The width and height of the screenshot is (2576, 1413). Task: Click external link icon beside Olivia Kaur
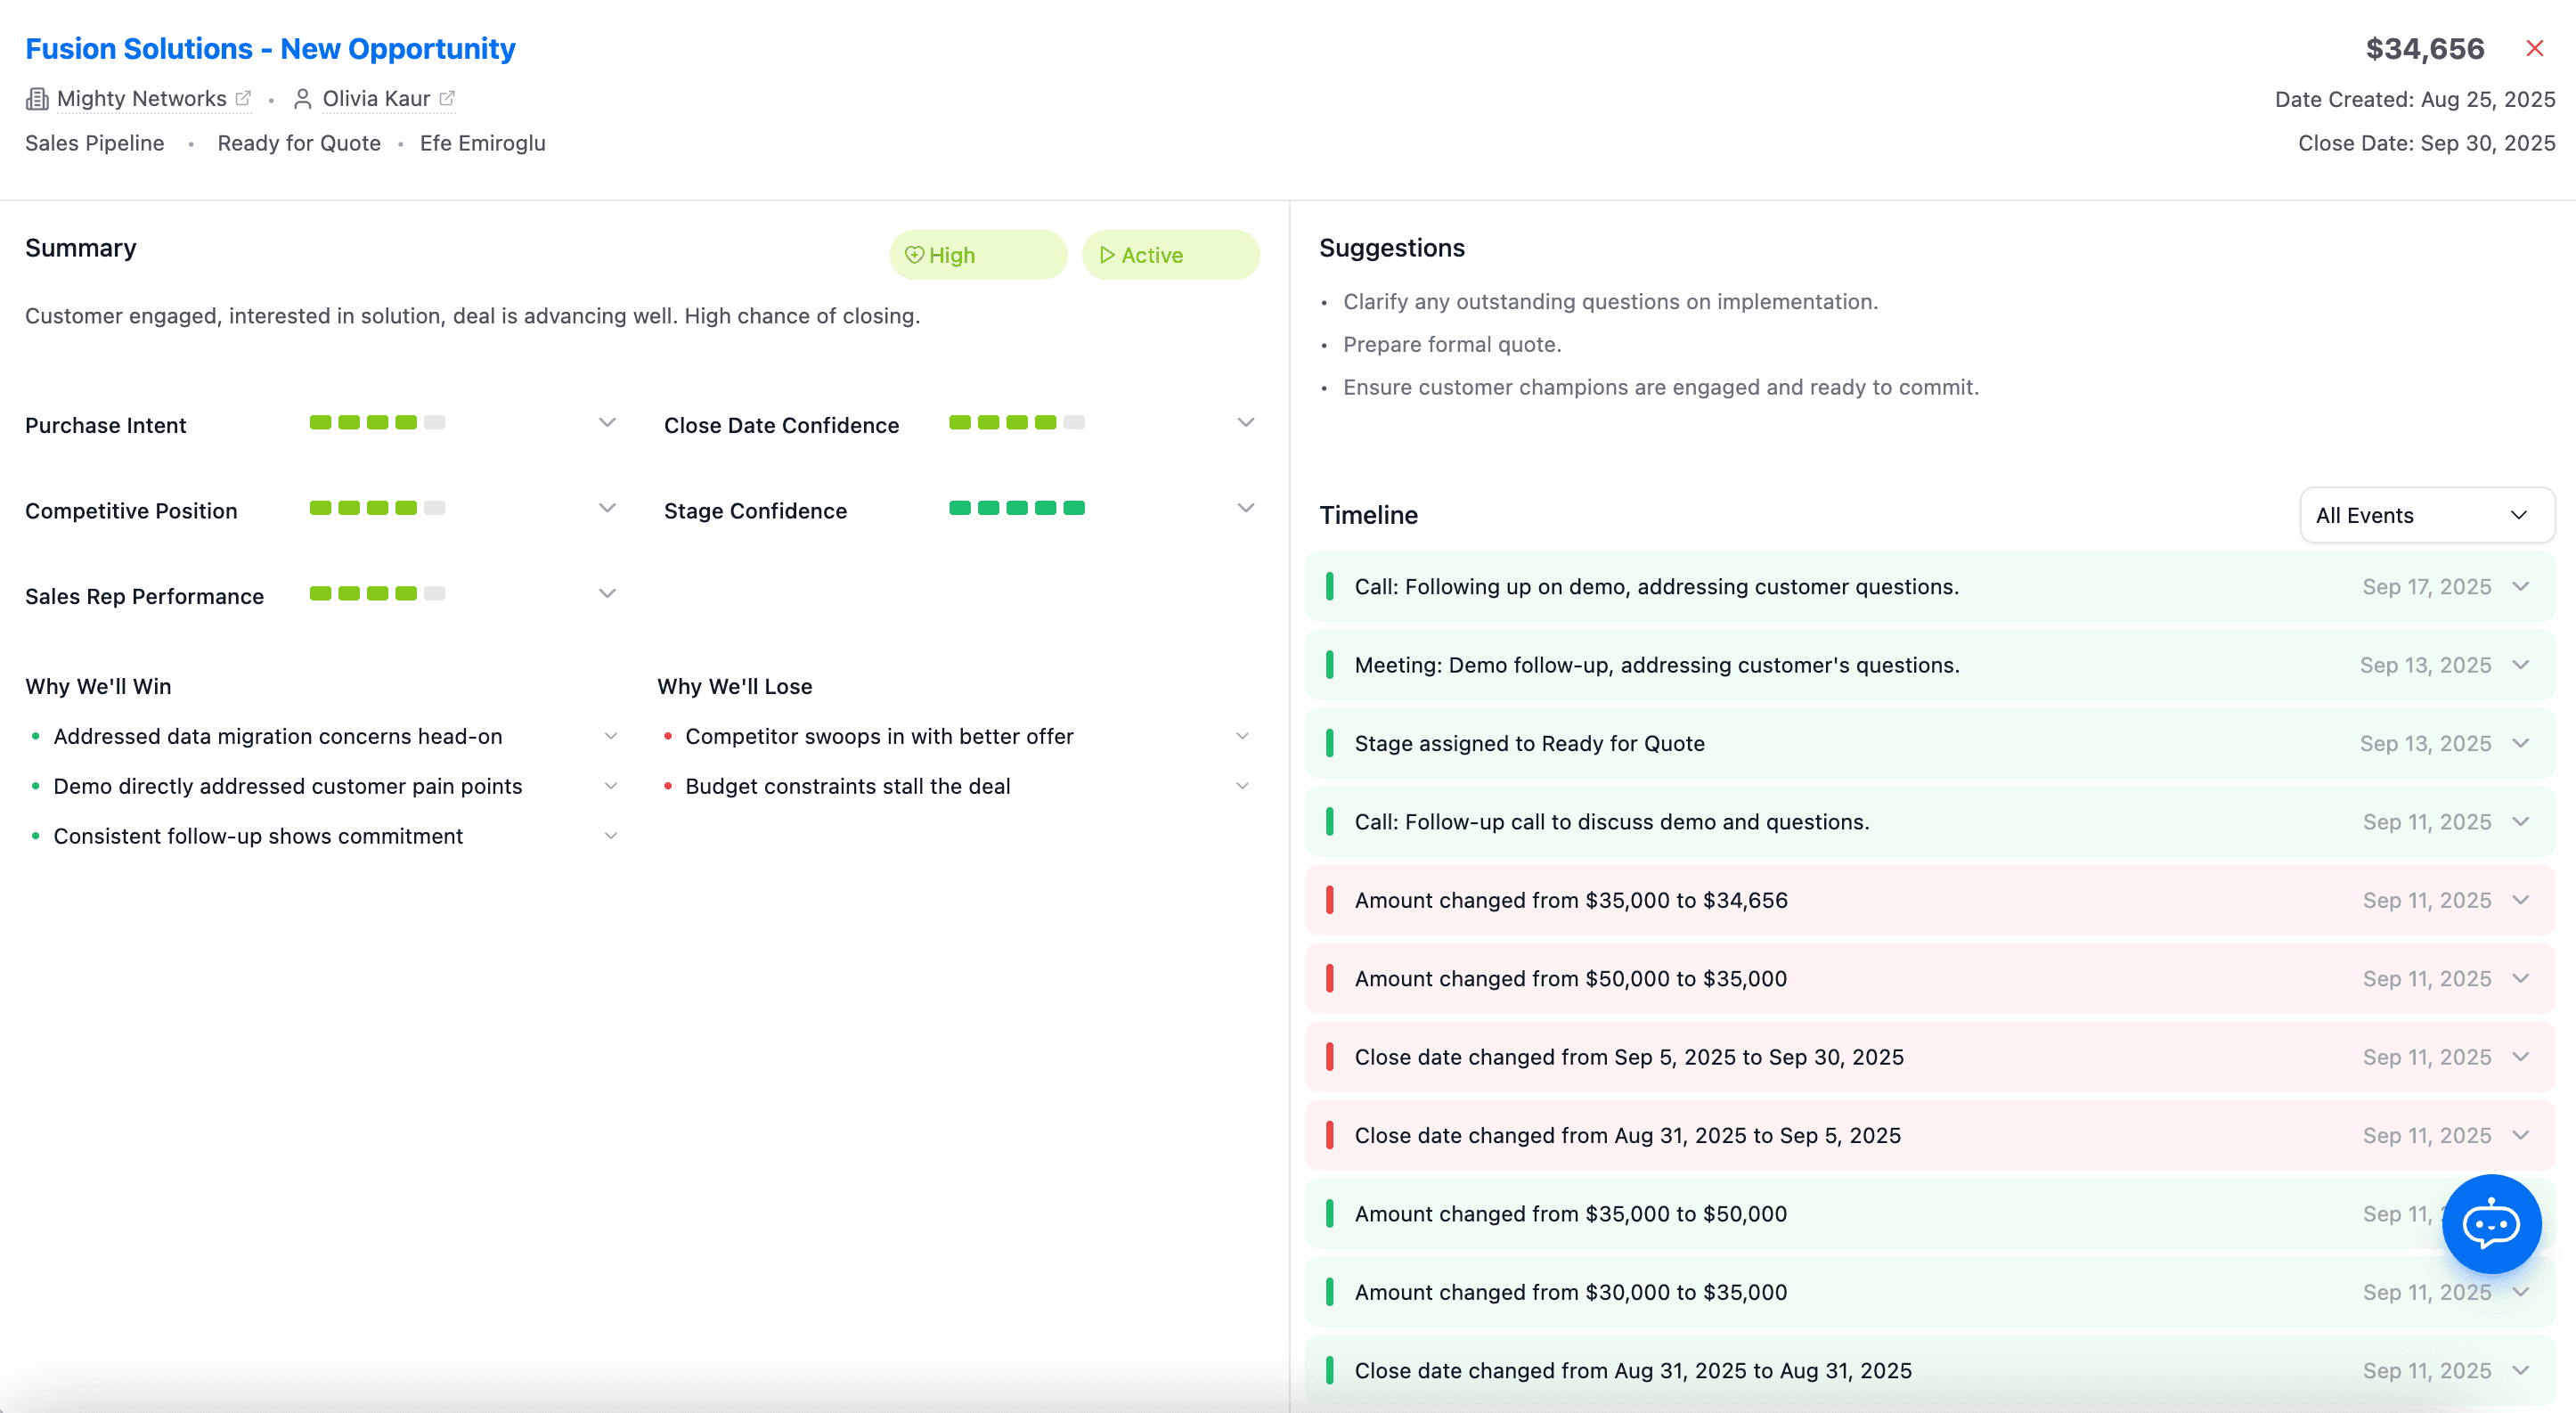(x=447, y=98)
